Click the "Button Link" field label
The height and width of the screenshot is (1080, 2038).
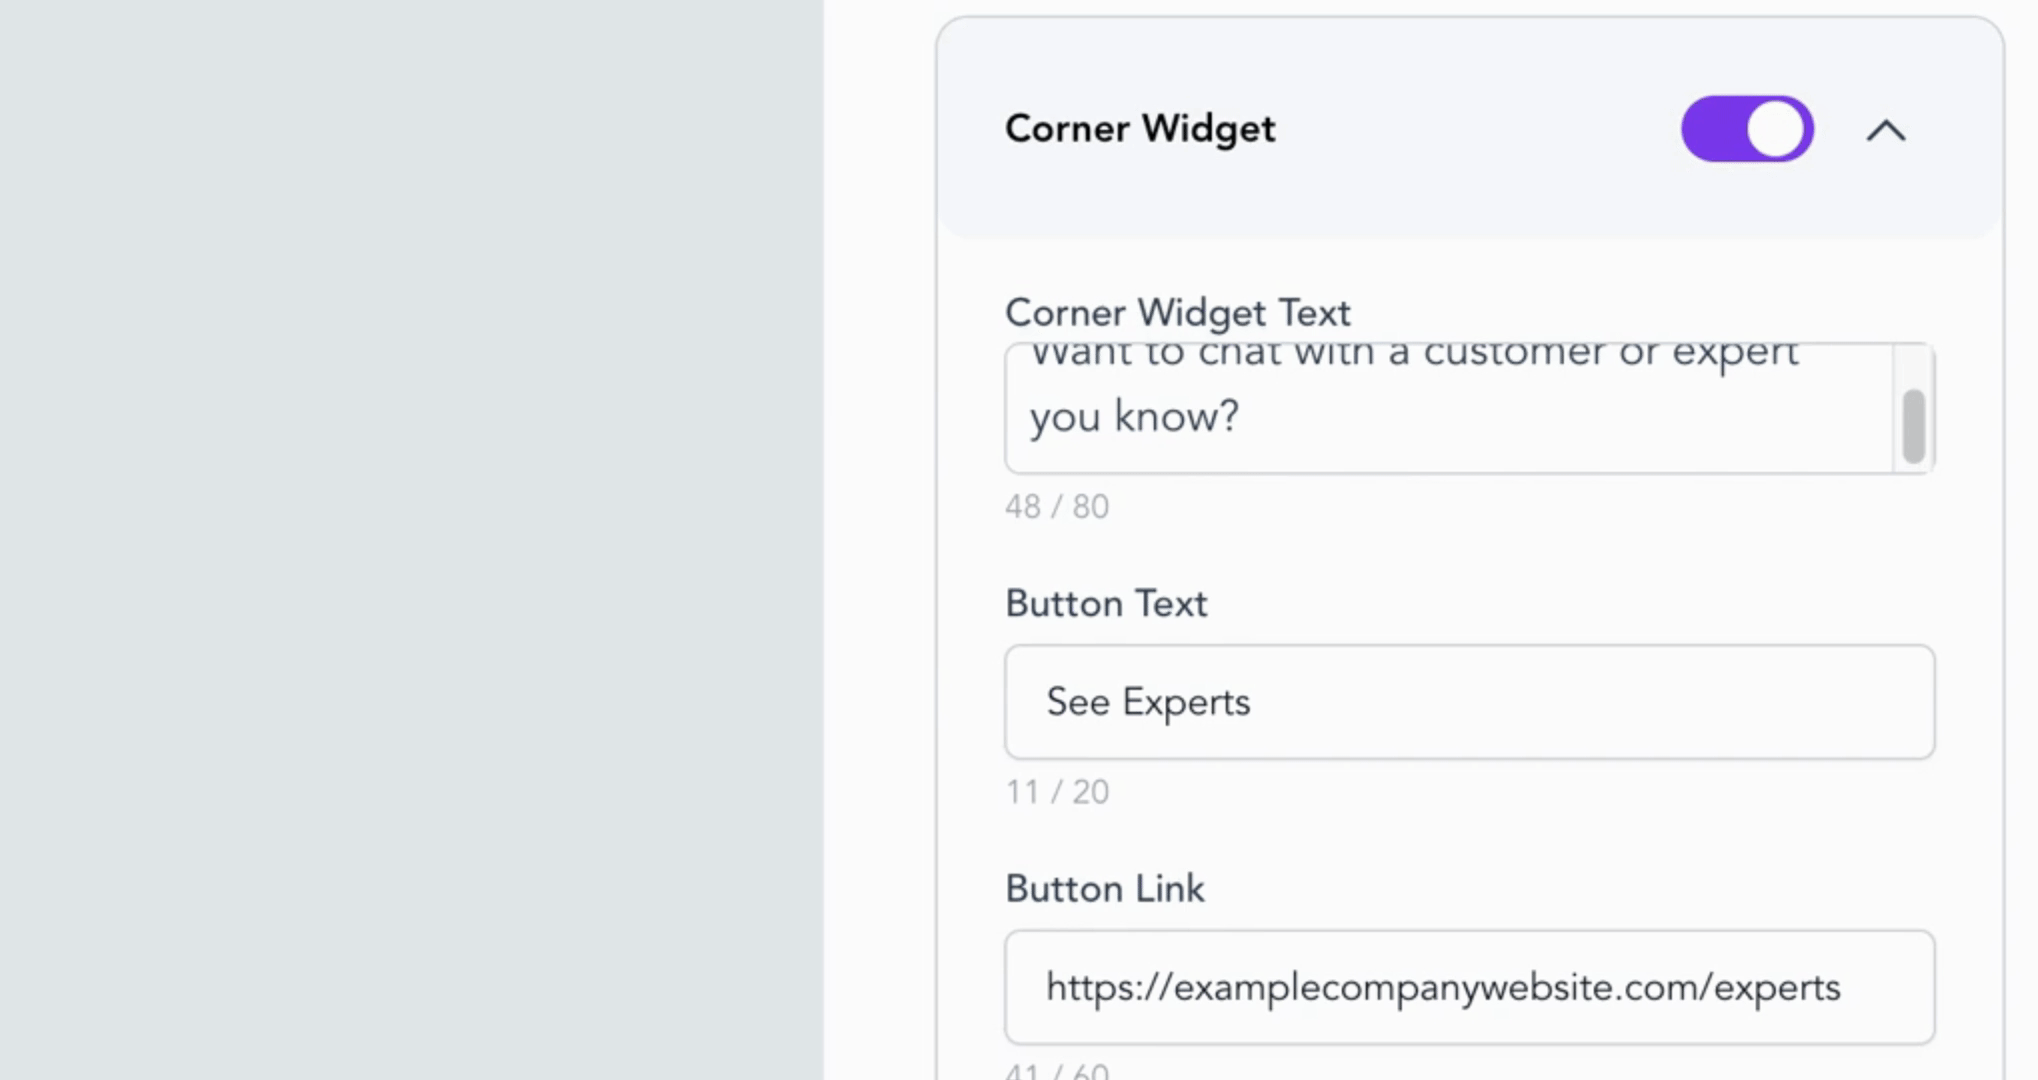tap(1104, 889)
